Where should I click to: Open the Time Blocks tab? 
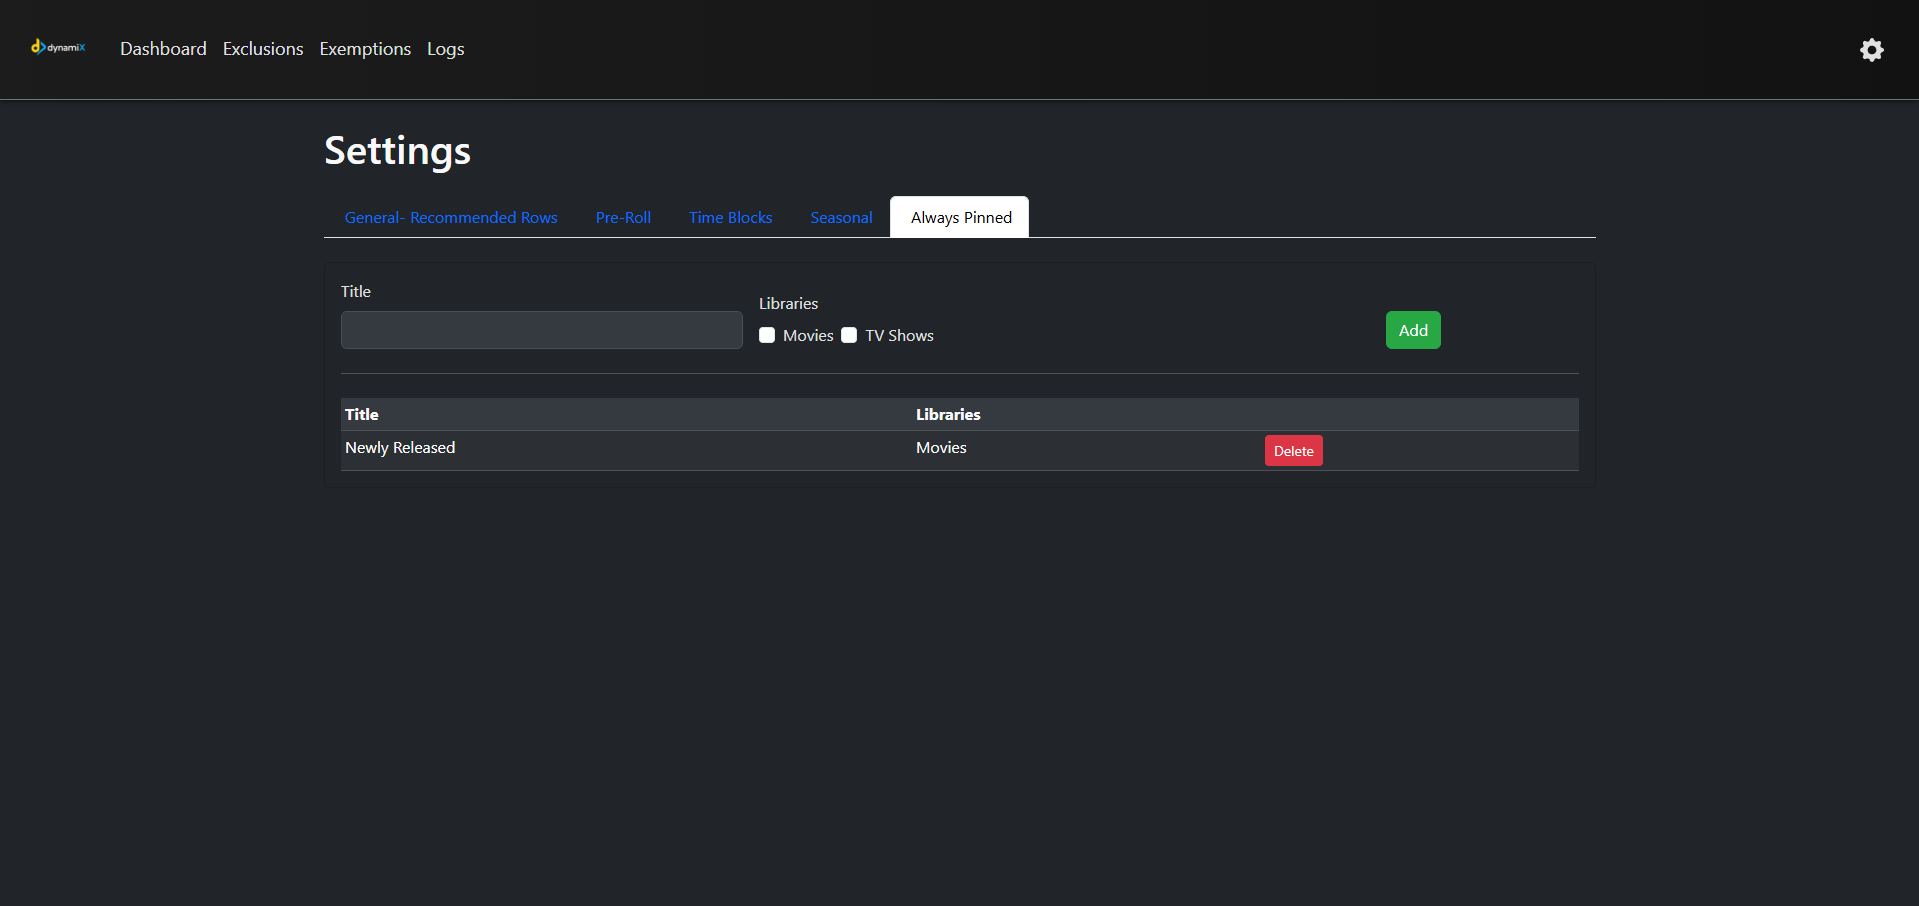(730, 217)
